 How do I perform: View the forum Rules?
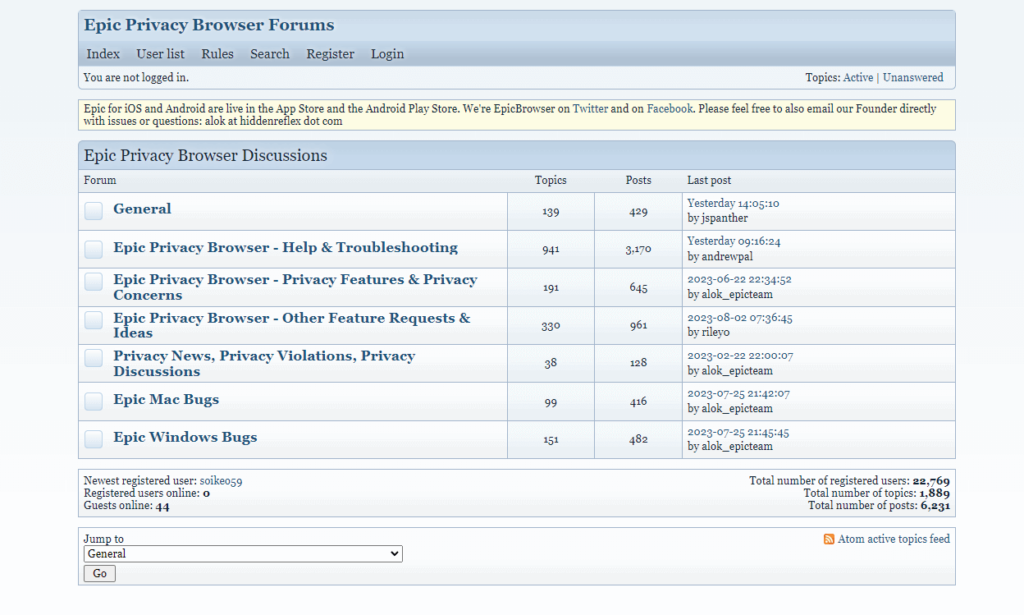217,54
